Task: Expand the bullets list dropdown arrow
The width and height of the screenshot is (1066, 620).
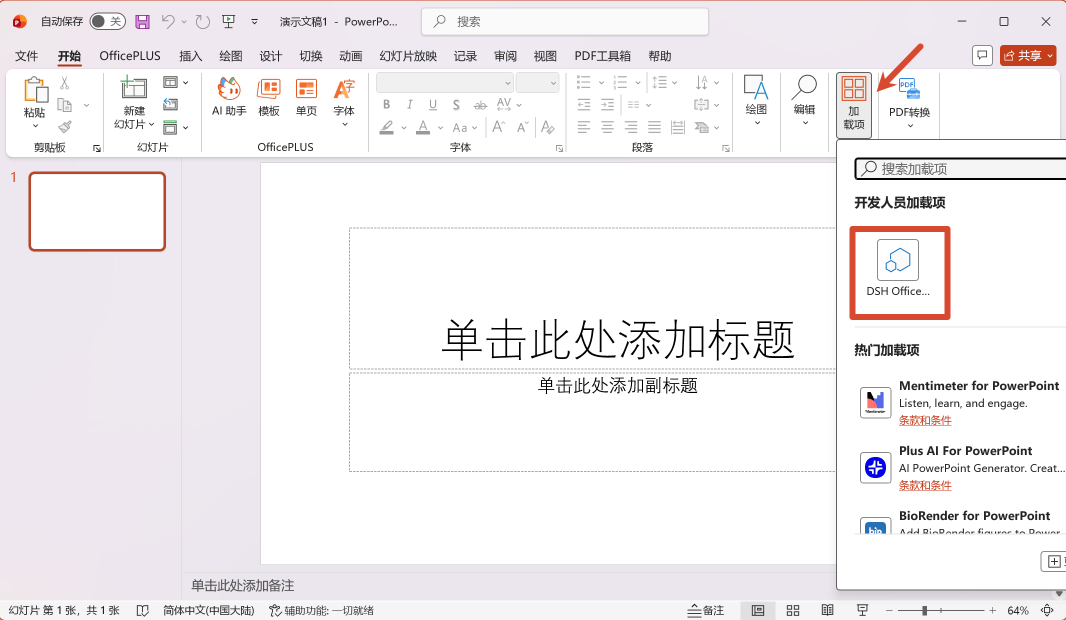Action: [x=601, y=83]
